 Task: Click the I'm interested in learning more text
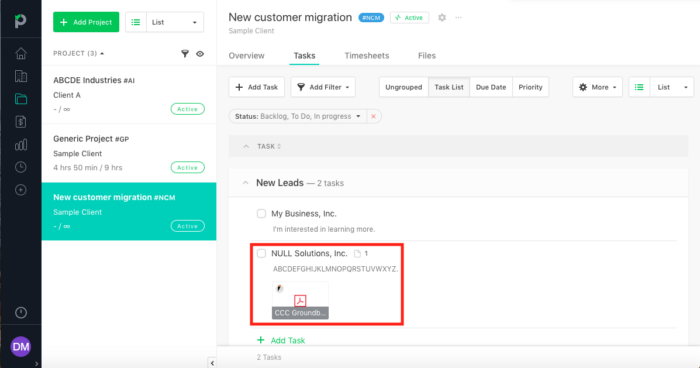coord(324,229)
